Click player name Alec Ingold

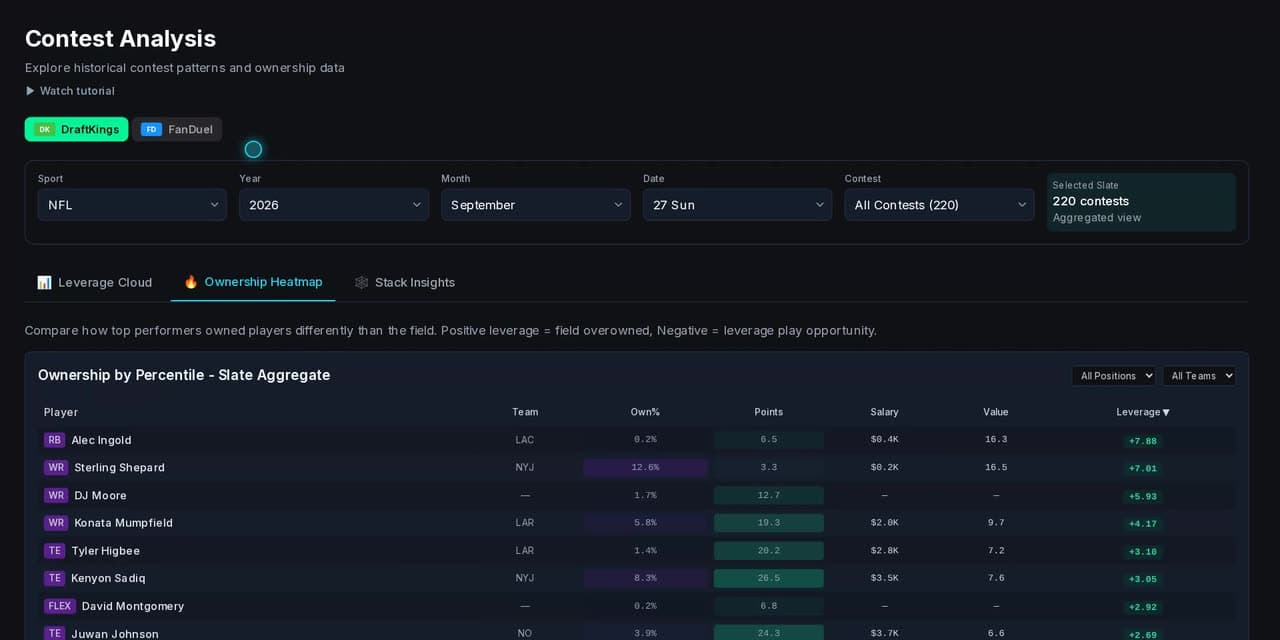click(101, 440)
